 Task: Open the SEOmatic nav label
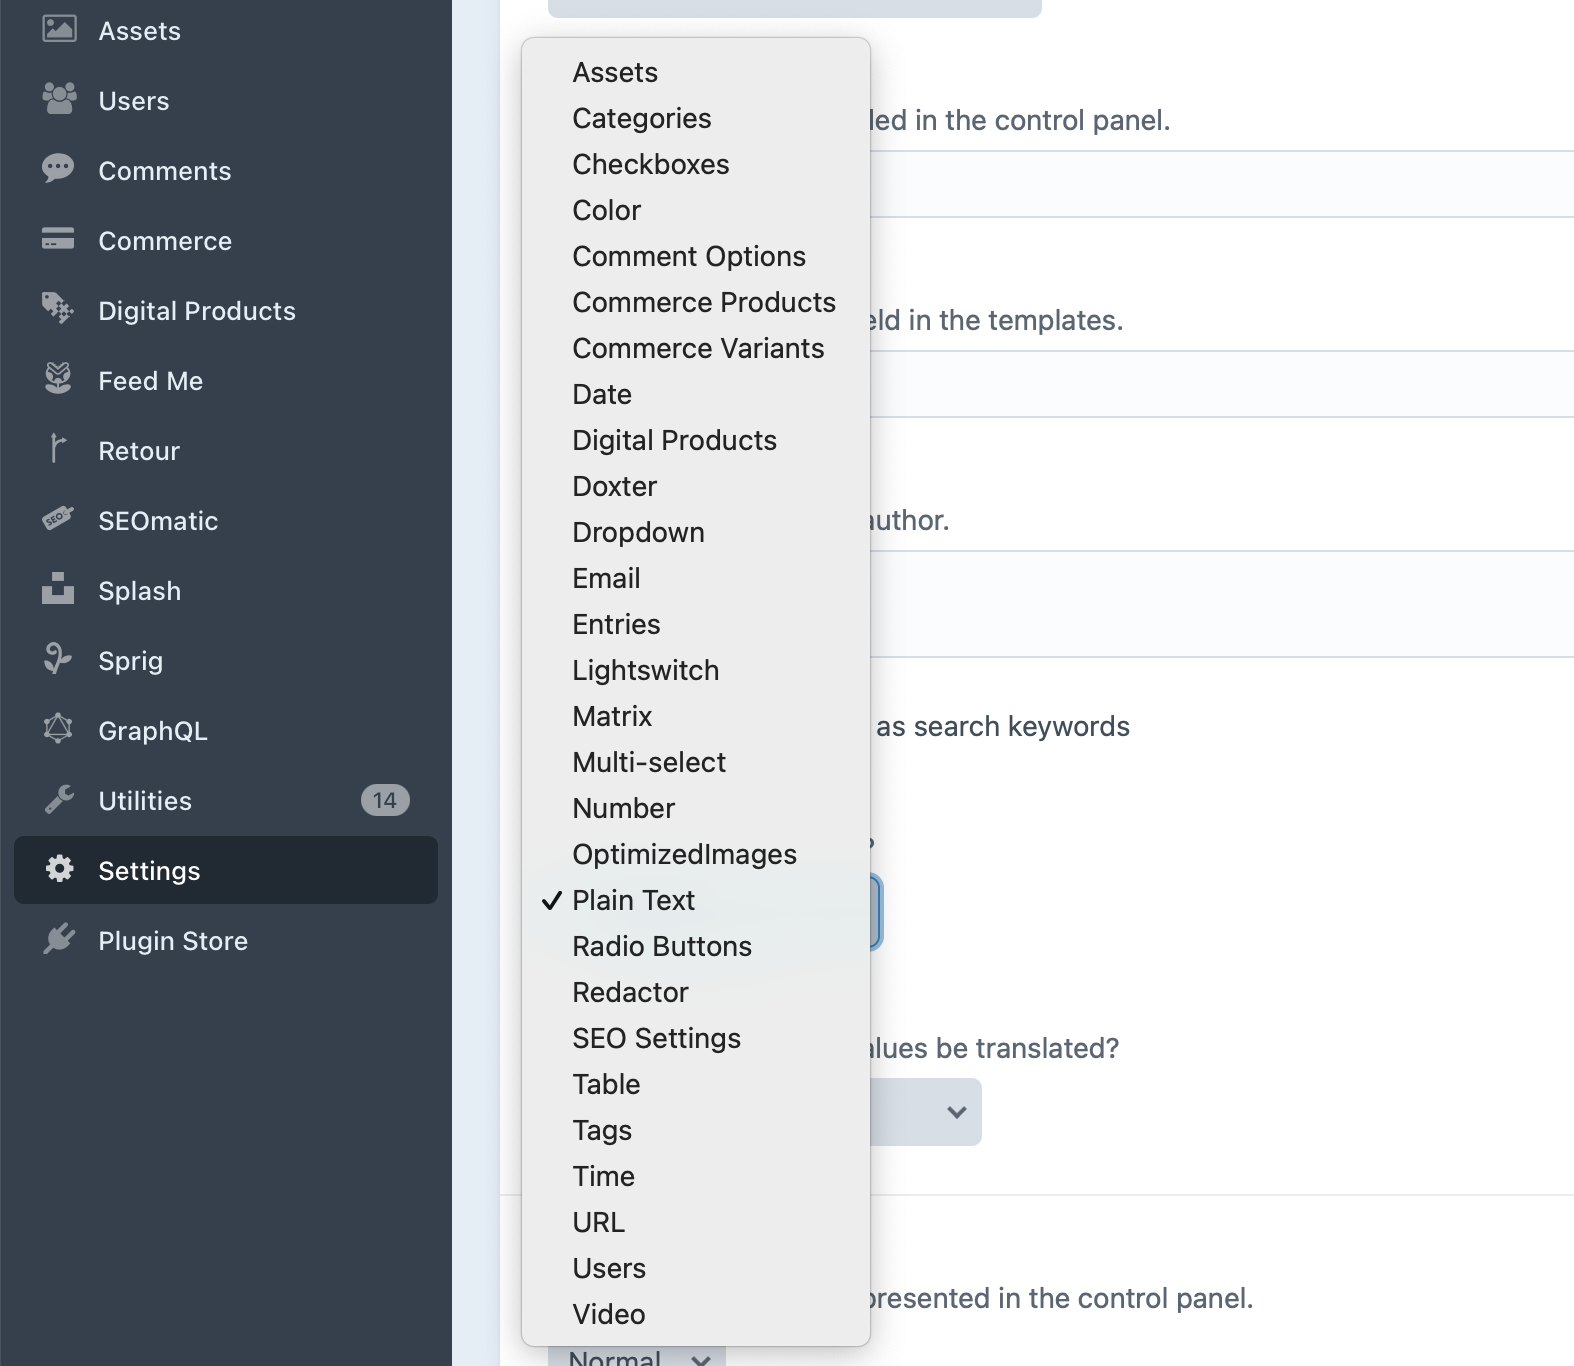pyautogui.click(x=158, y=521)
